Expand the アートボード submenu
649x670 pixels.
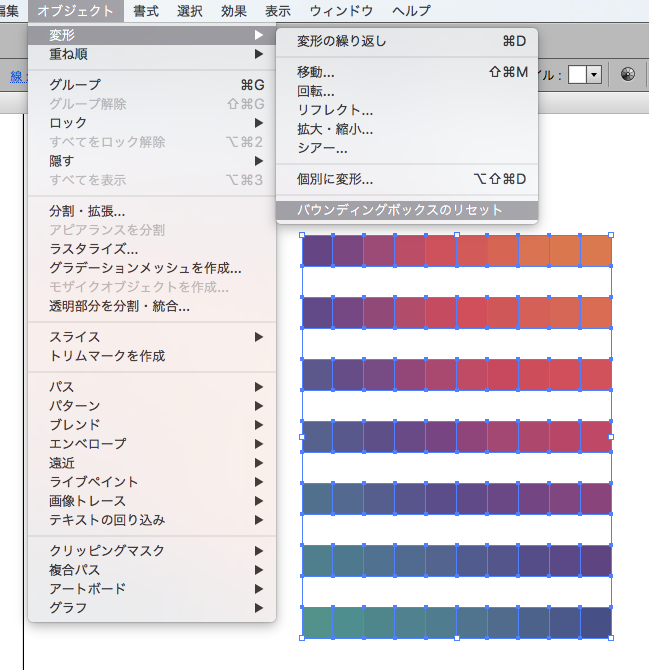[152, 589]
